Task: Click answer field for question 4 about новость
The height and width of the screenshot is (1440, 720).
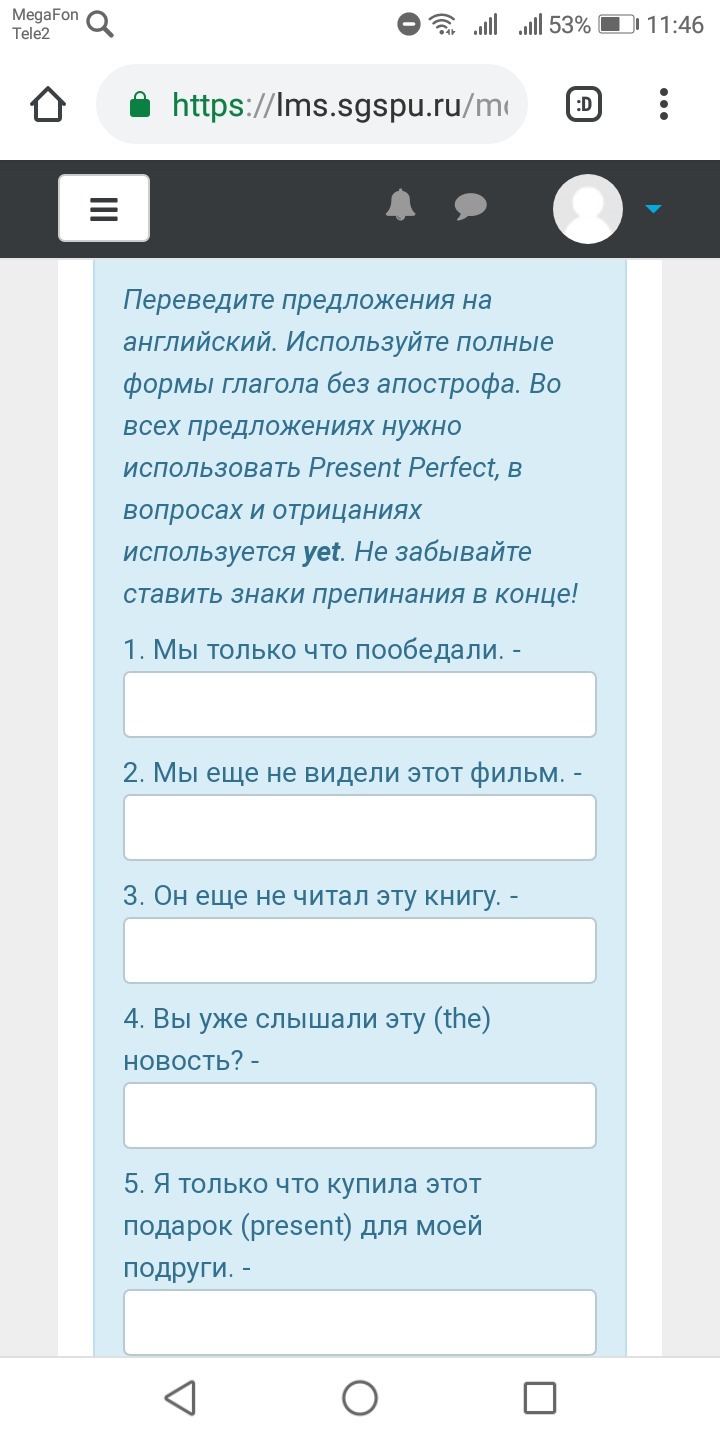Action: 360,1115
